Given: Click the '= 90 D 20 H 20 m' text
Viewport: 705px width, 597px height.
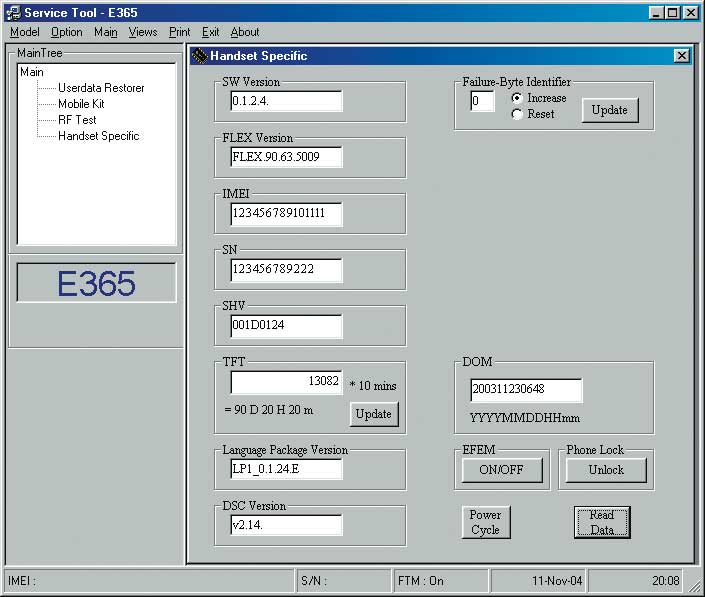Looking at the screenshot, I should [x=269, y=410].
